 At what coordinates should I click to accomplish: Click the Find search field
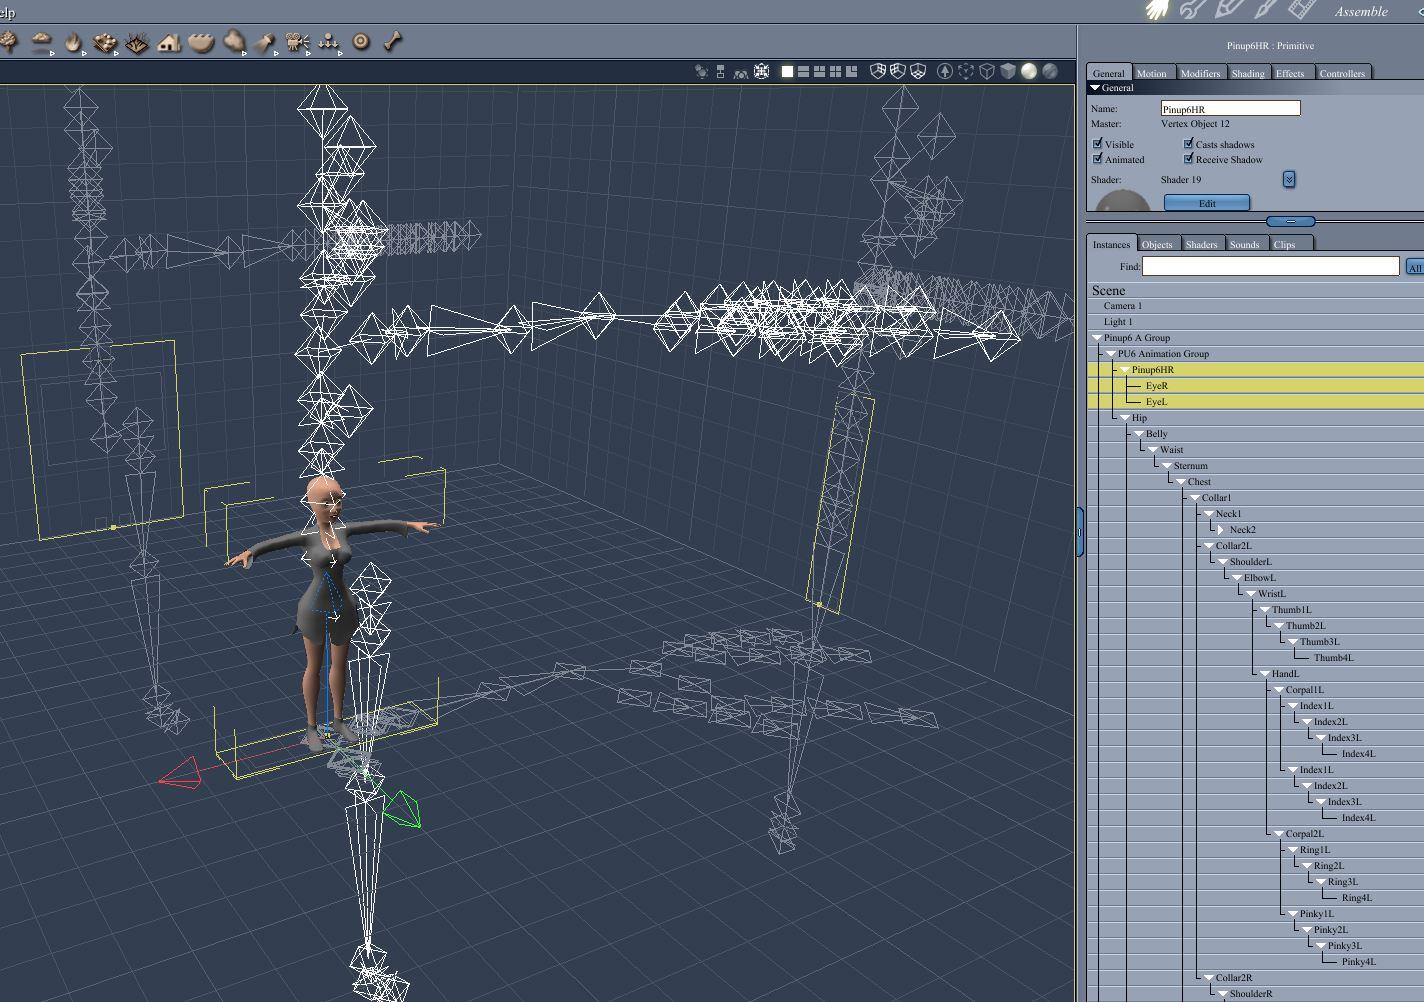[1270, 266]
